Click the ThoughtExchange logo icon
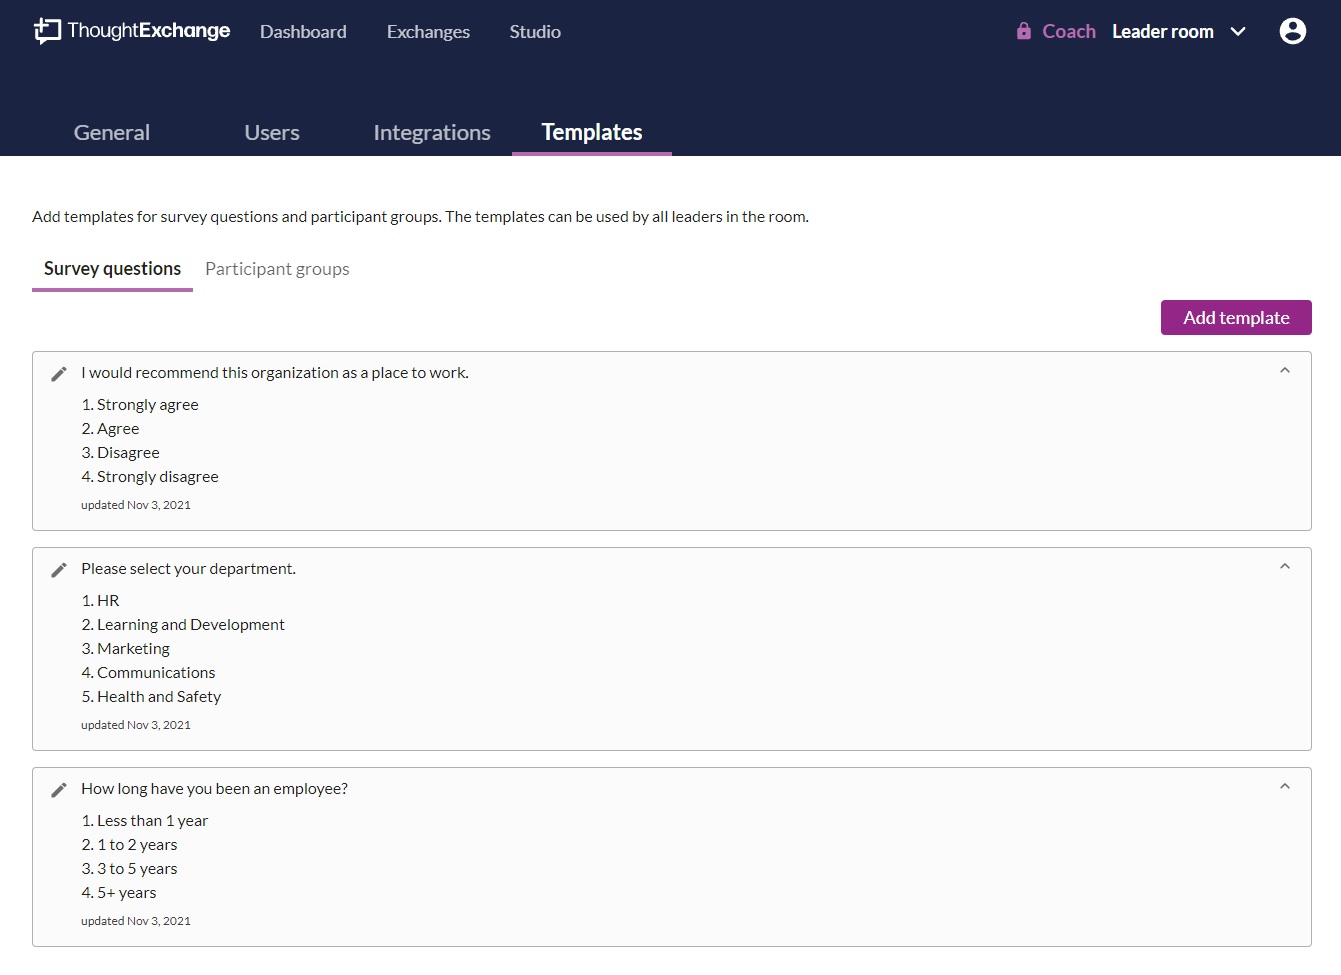 coord(47,31)
